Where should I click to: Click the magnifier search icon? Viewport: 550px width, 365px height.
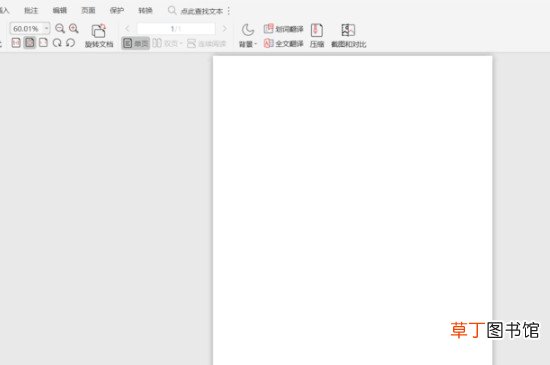172,11
